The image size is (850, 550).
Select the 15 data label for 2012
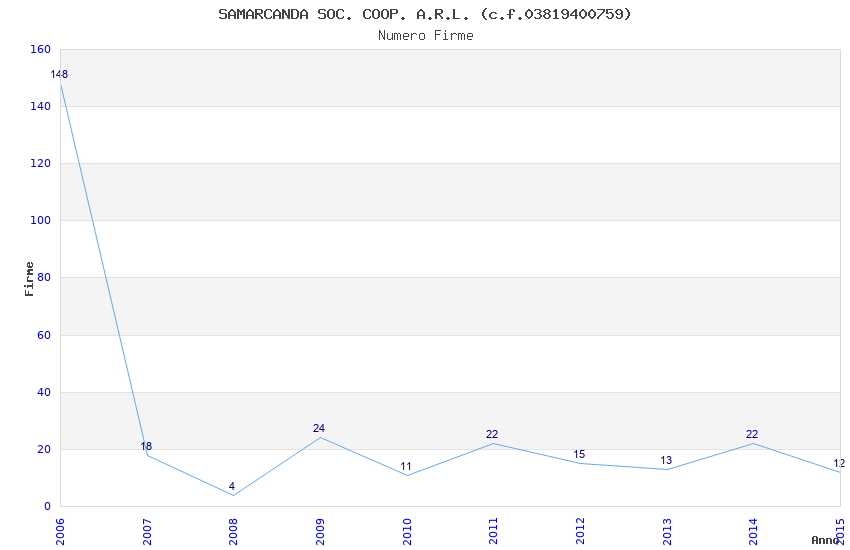click(x=579, y=454)
